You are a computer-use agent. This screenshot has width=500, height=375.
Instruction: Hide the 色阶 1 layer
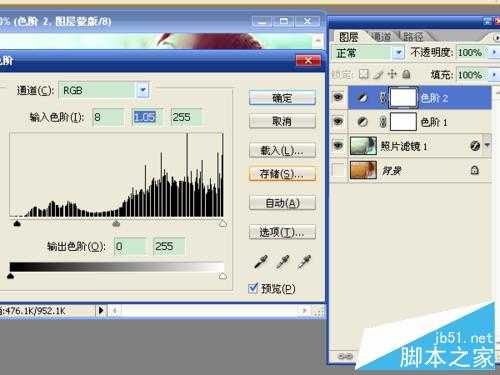(x=338, y=122)
